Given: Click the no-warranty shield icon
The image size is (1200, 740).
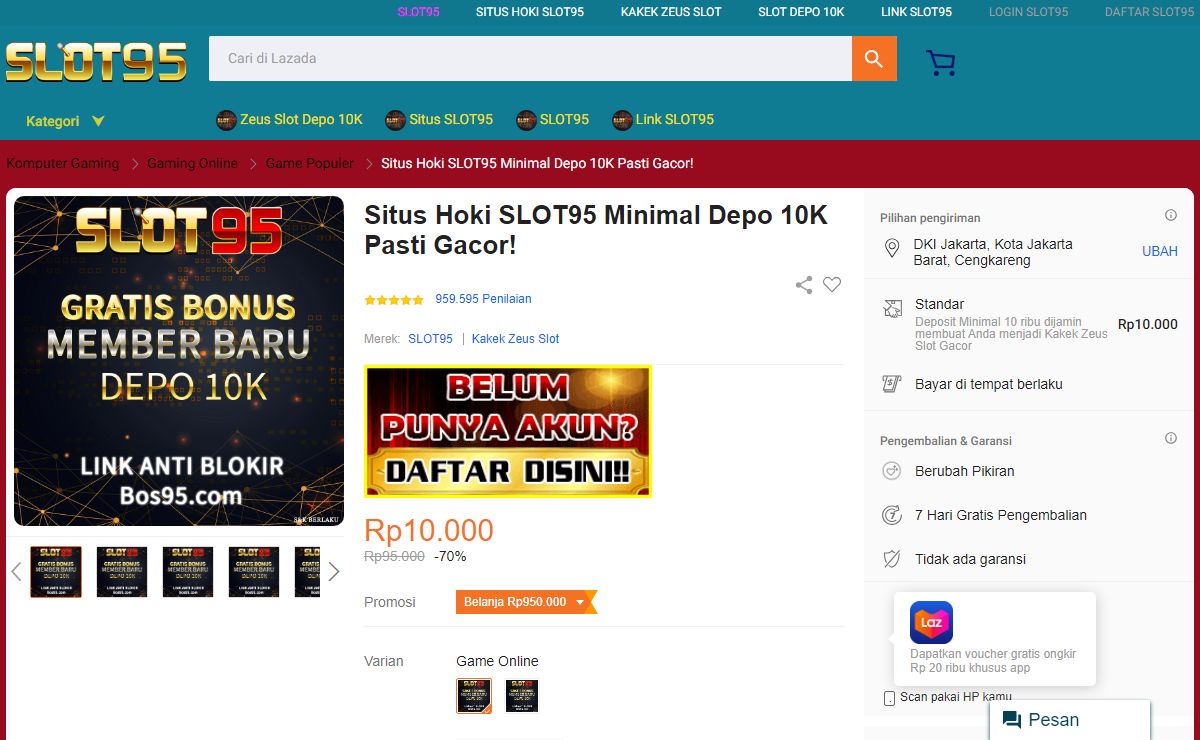Looking at the screenshot, I should (x=892, y=559).
